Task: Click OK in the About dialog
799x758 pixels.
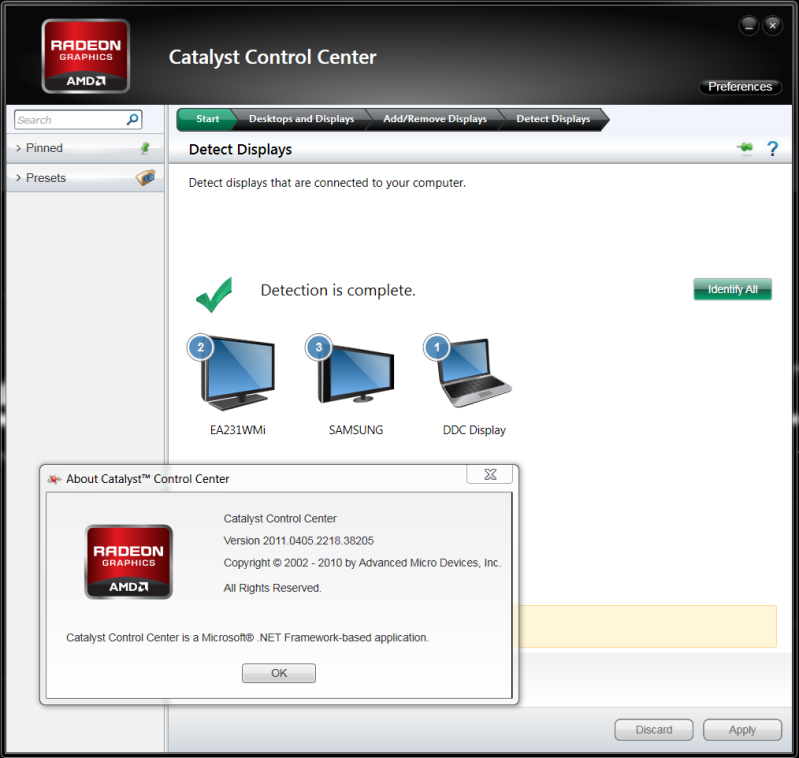Action: click(279, 673)
